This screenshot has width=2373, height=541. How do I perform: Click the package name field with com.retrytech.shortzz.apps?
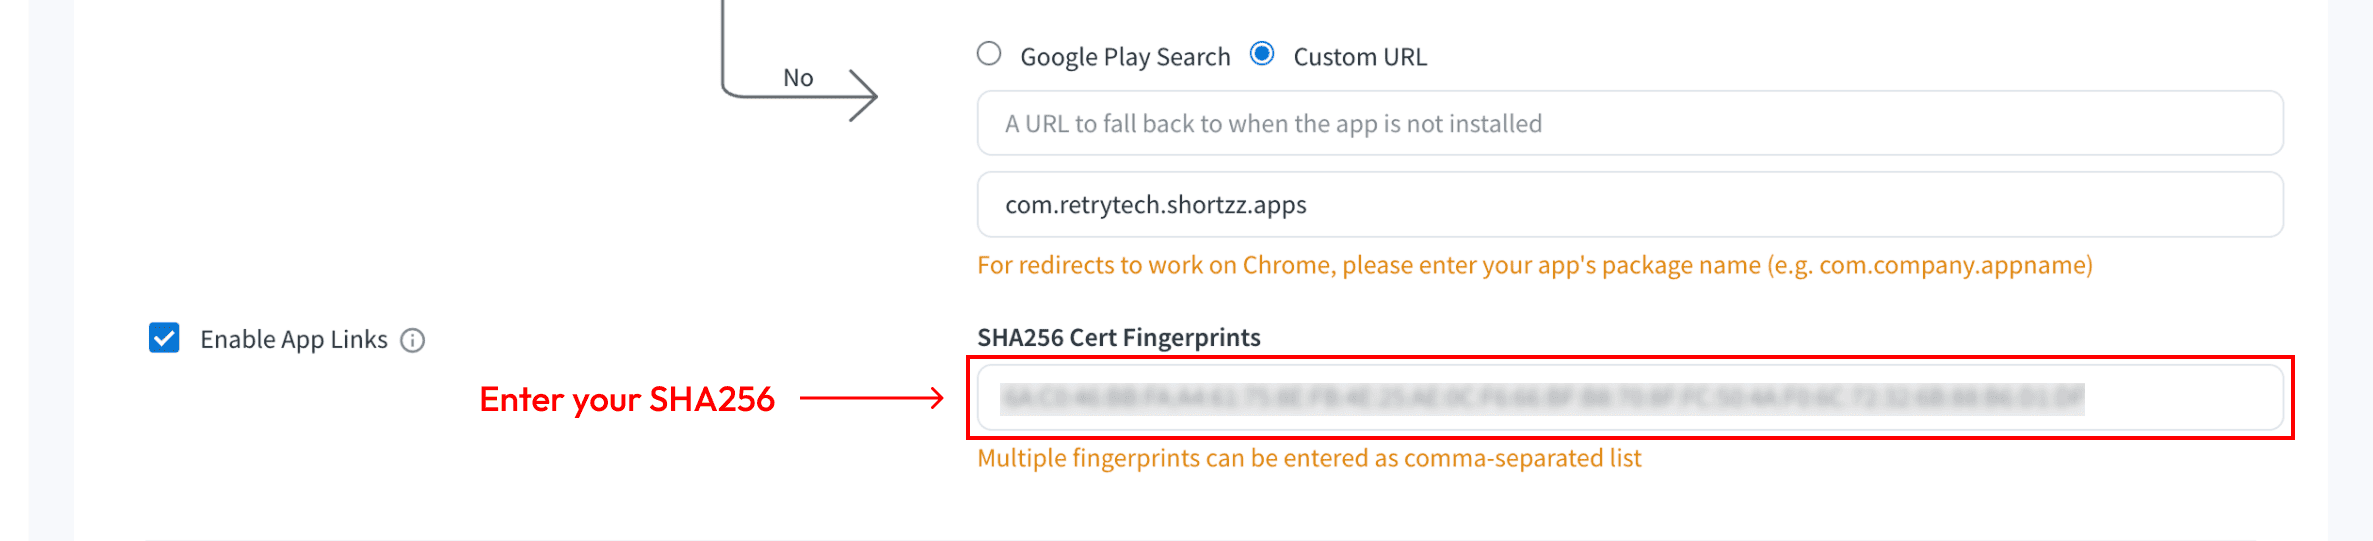pos(1629,205)
